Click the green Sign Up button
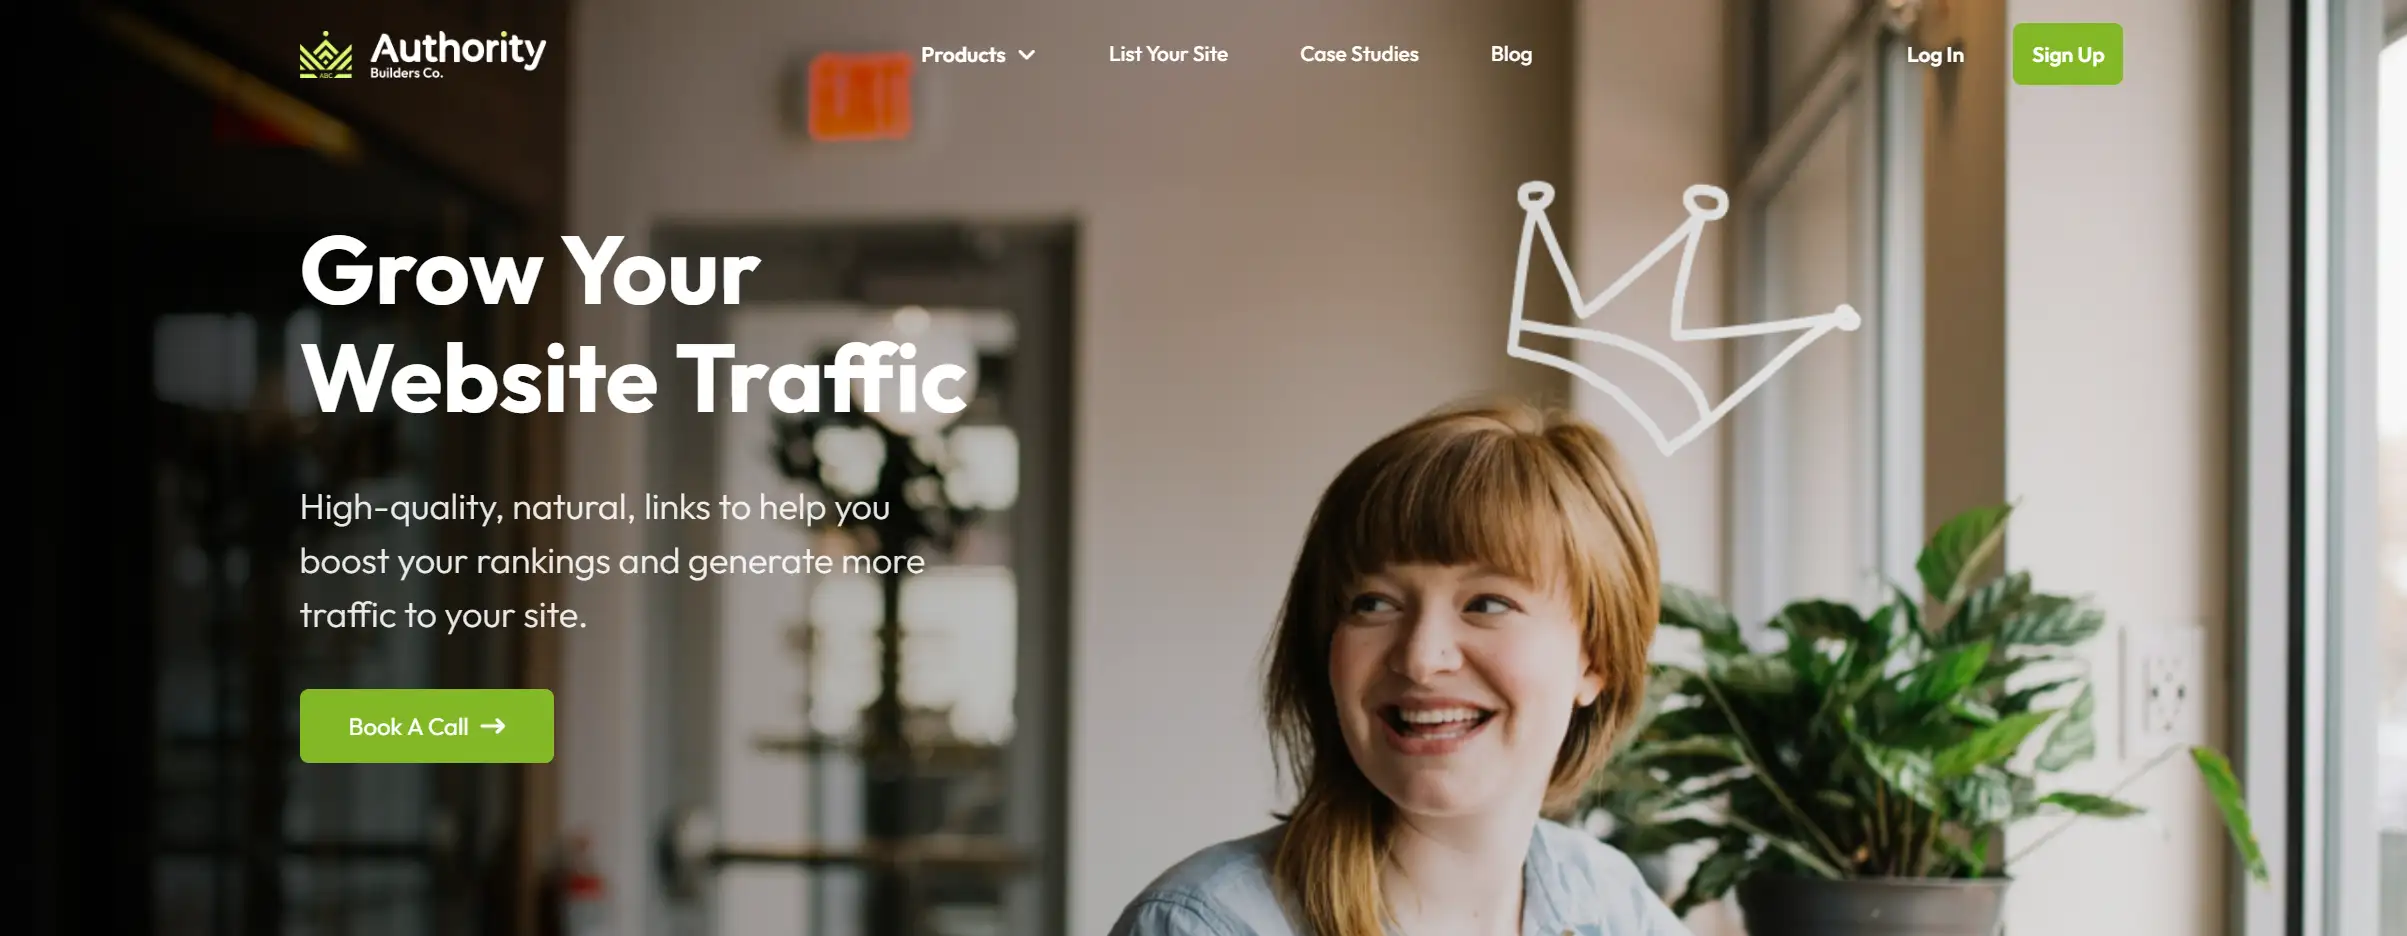This screenshot has height=936, width=2407. click(x=2067, y=54)
